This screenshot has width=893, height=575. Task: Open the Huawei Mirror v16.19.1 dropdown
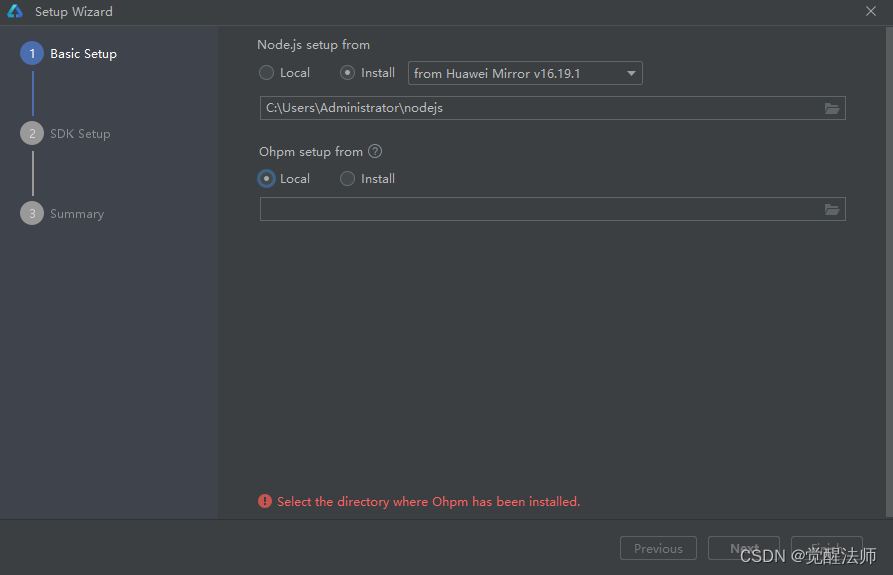tap(525, 73)
